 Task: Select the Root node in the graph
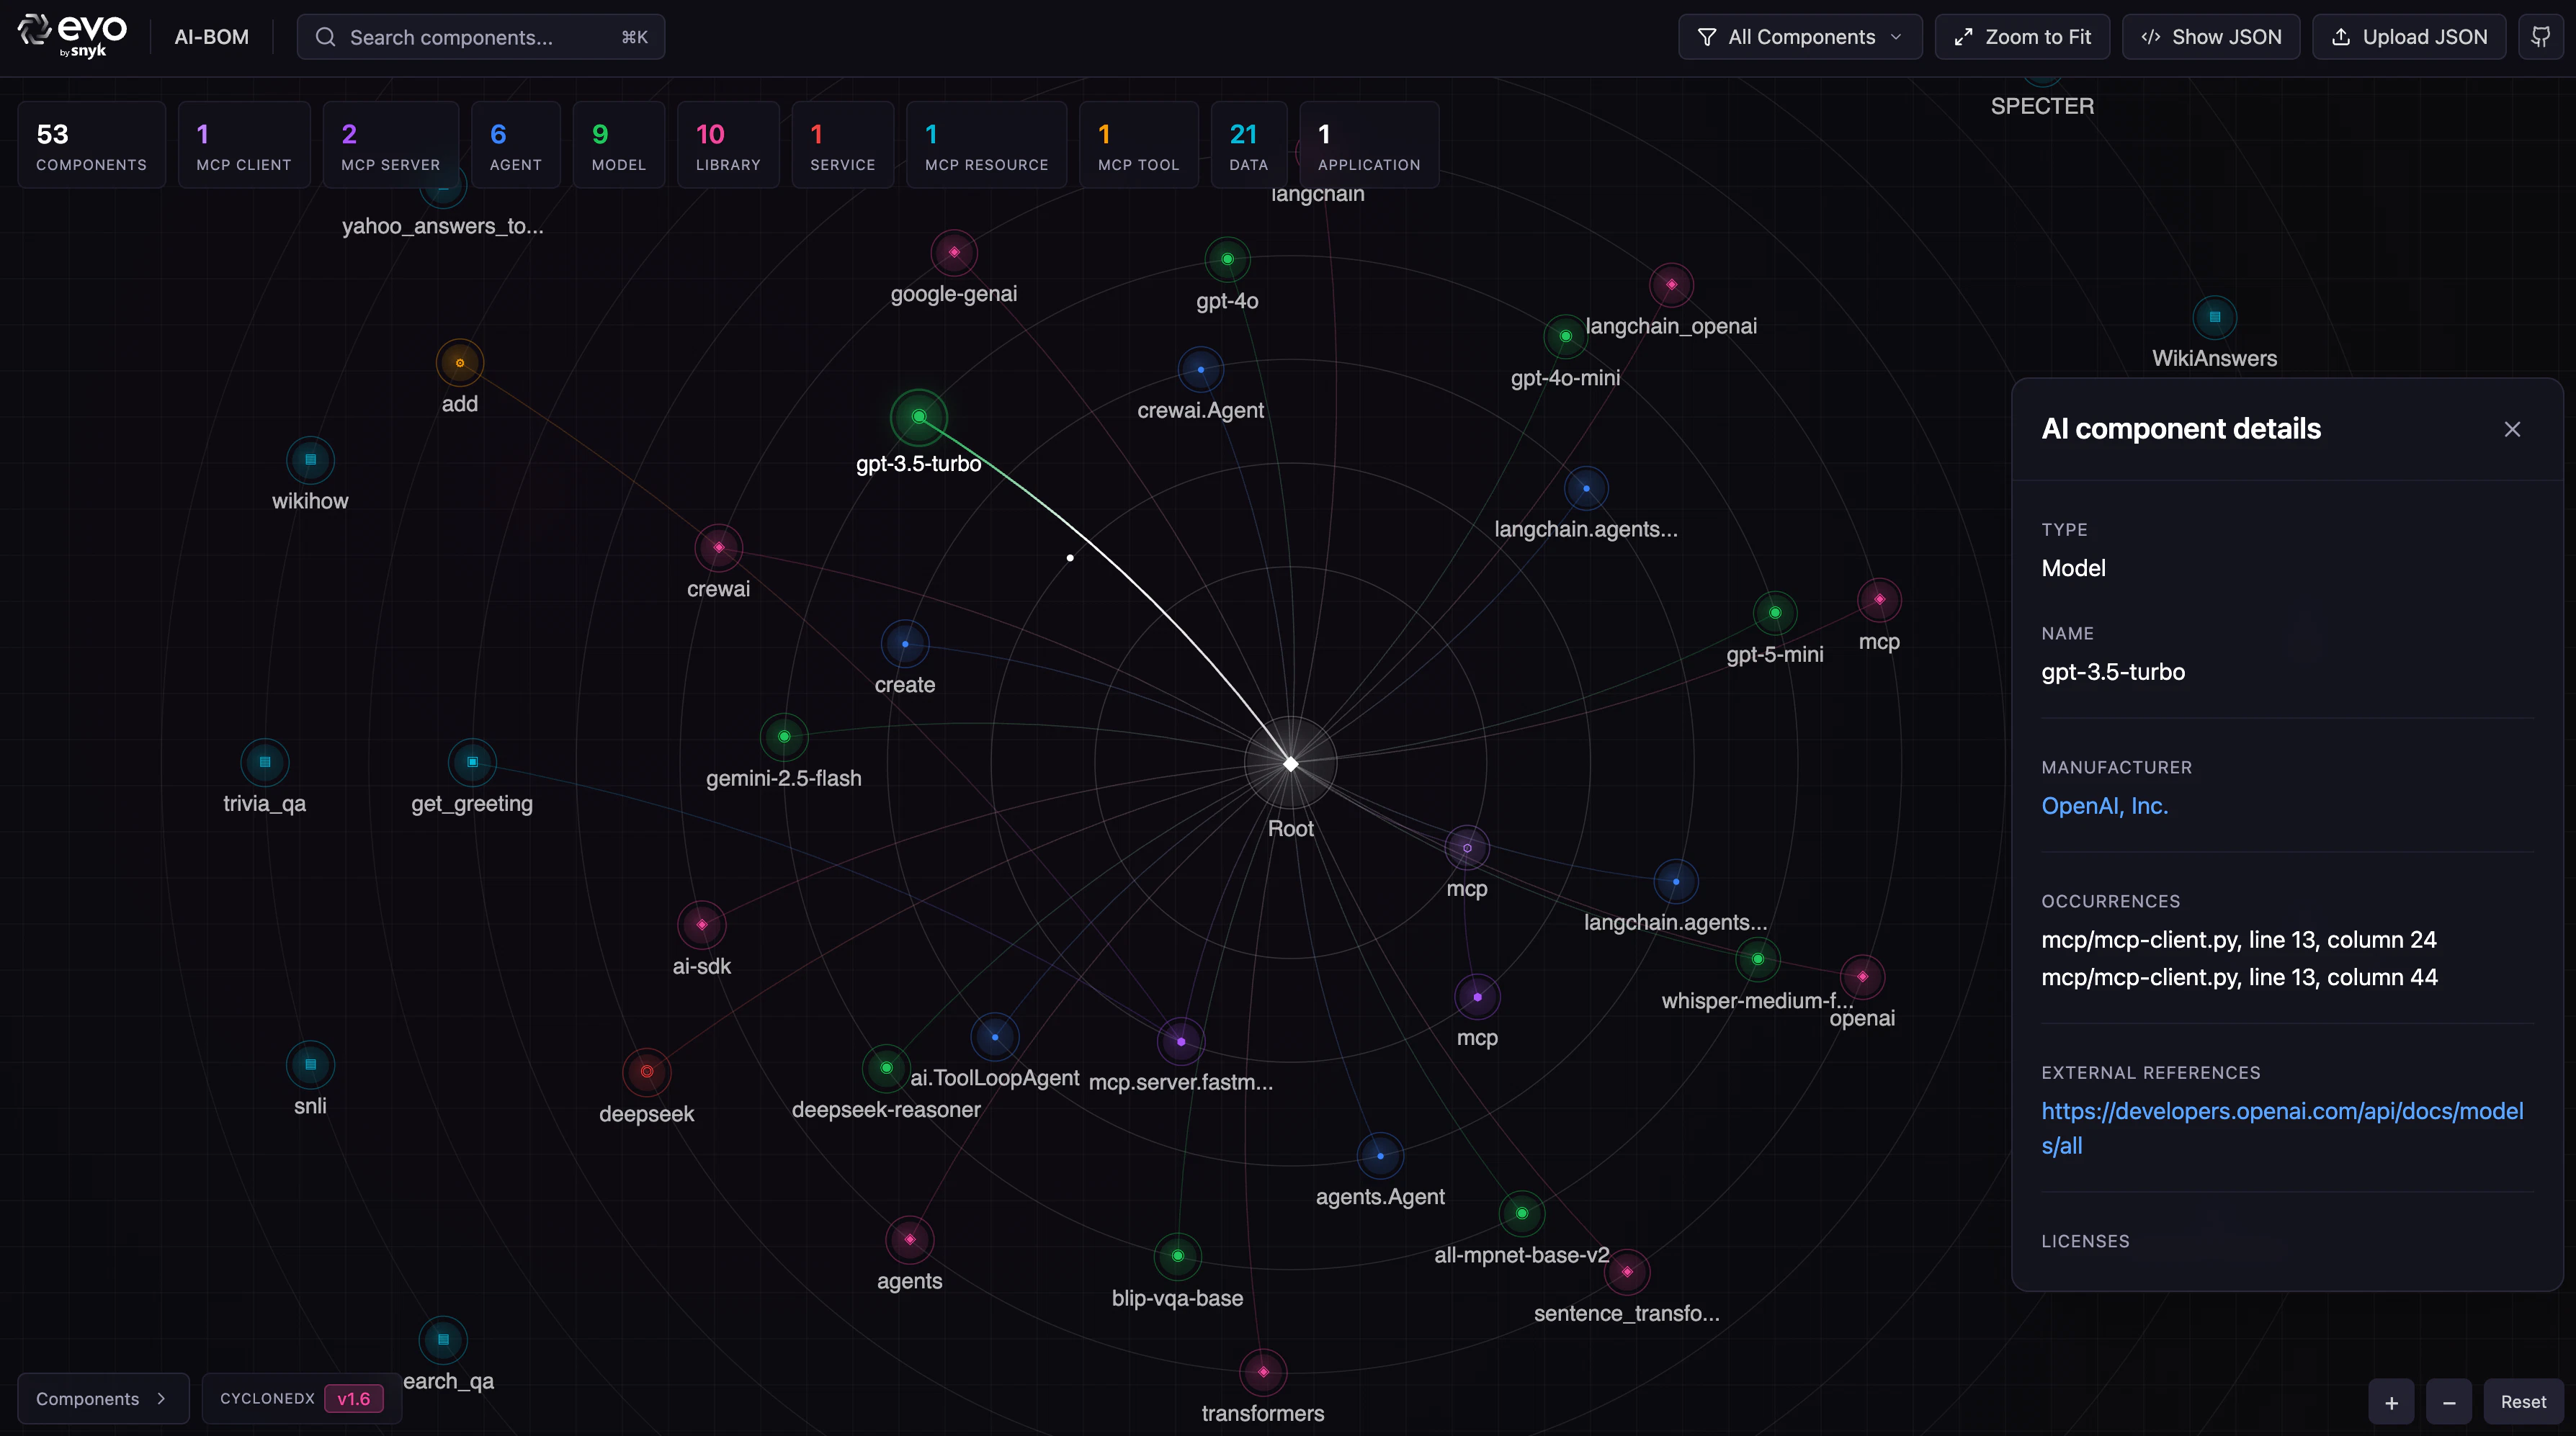click(x=1291, y=764)
